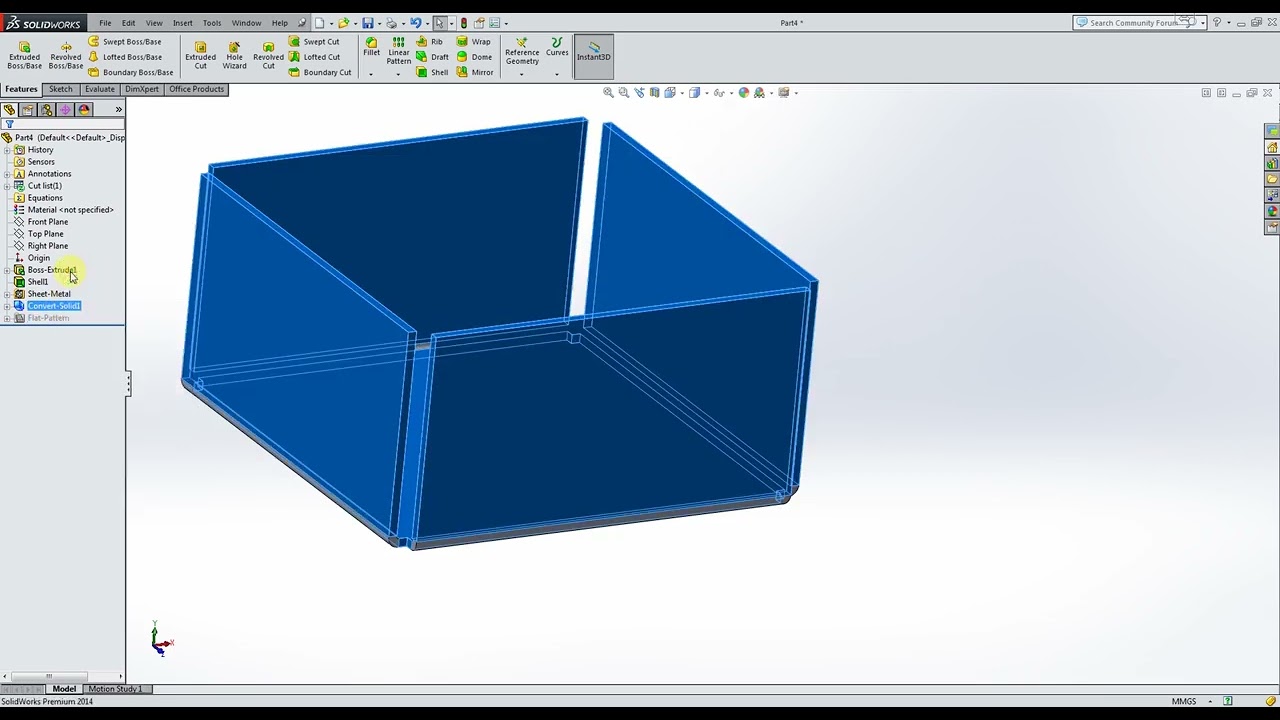
Task: Apply the Draft feature
Action: click(x=432, y=57)
